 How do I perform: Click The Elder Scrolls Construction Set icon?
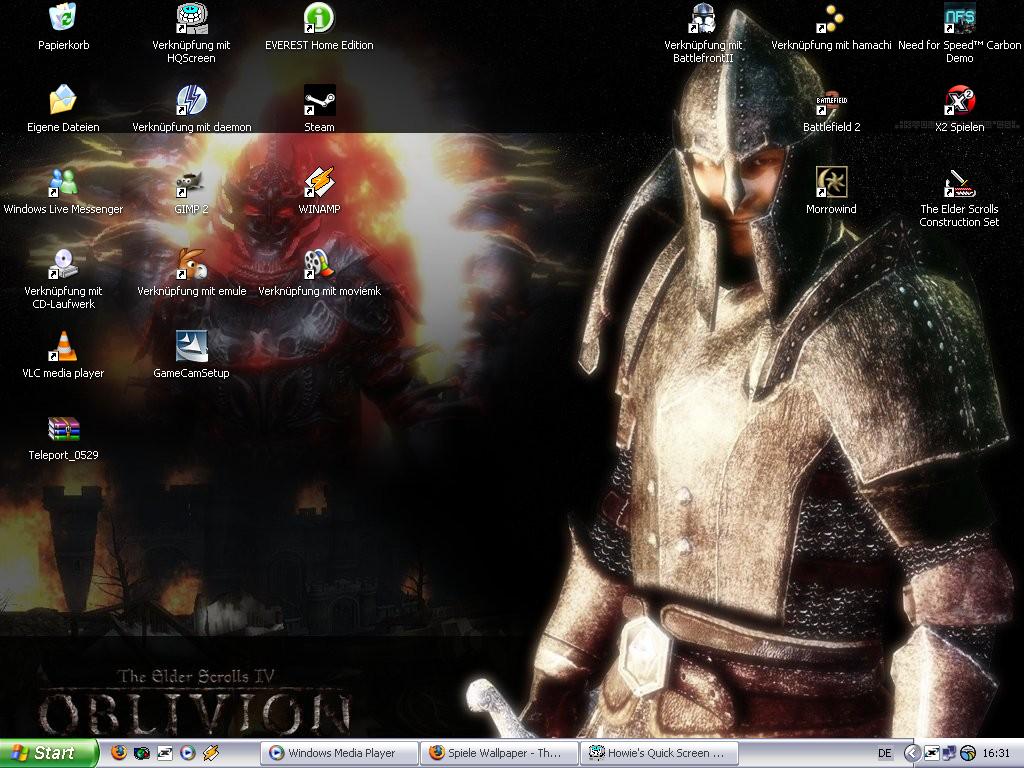pos(959,182)
